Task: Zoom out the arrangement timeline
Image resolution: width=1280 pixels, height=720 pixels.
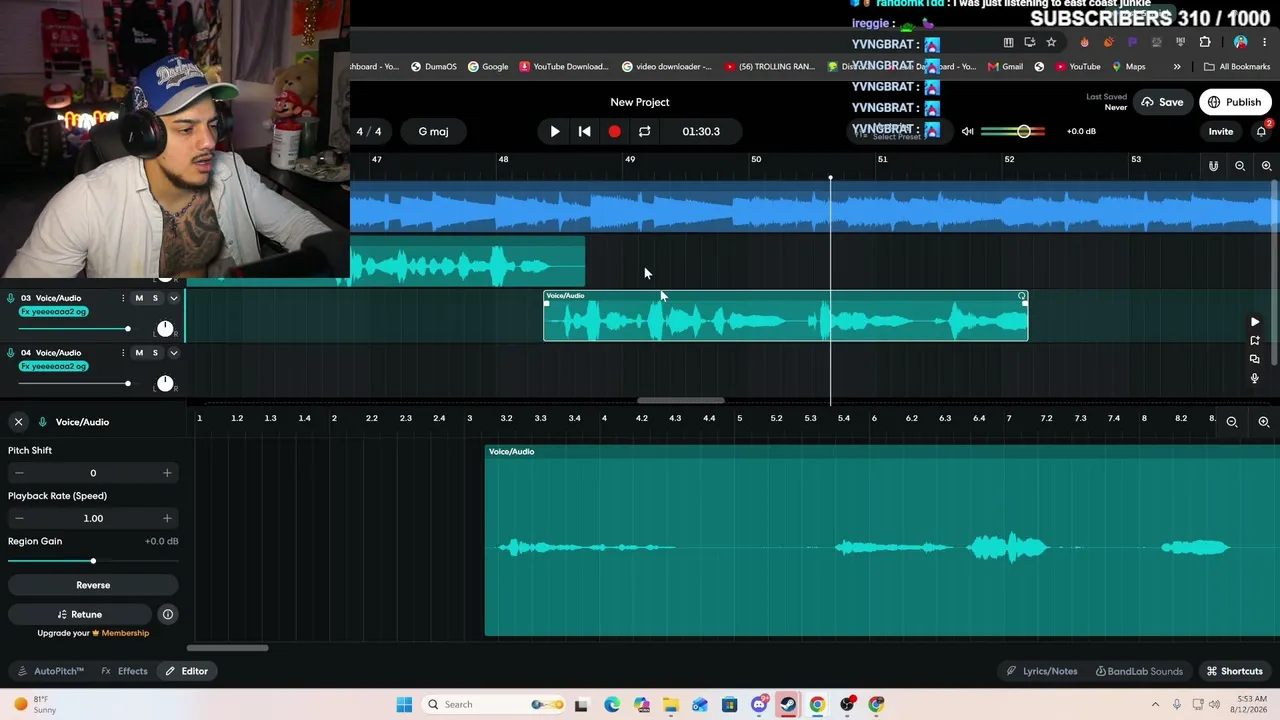Action: tap(1240, 166)
